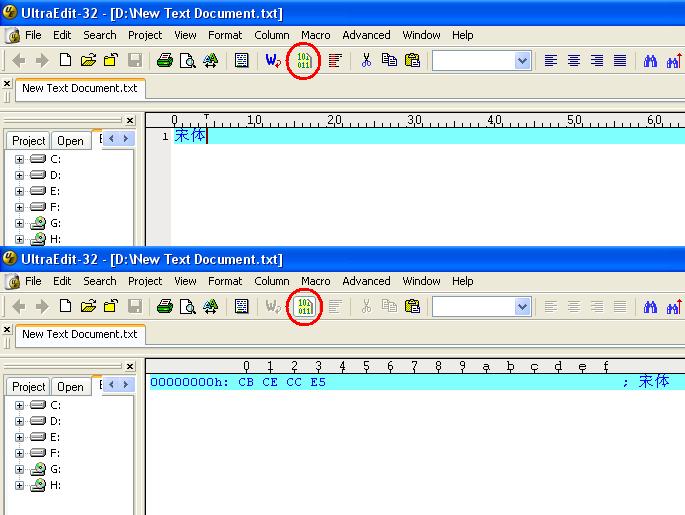Close the file tree panel in upper window
685x515 pixels.
point(130,120)
